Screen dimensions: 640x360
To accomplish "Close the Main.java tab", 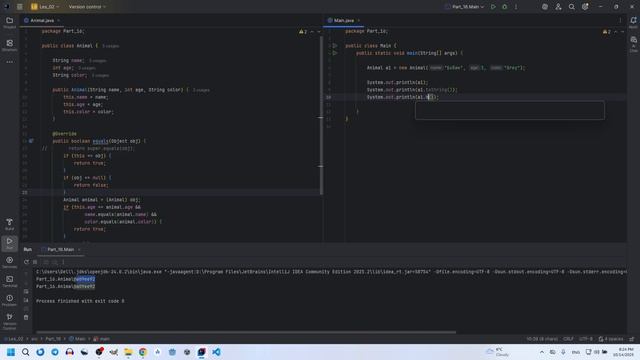I will pos(359,20).
